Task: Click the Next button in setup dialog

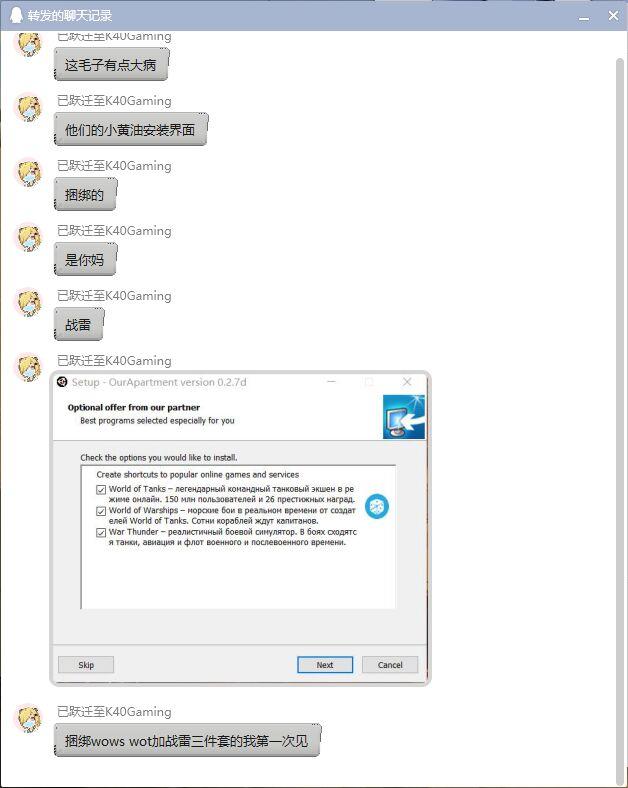Action: tap(325, 665)
